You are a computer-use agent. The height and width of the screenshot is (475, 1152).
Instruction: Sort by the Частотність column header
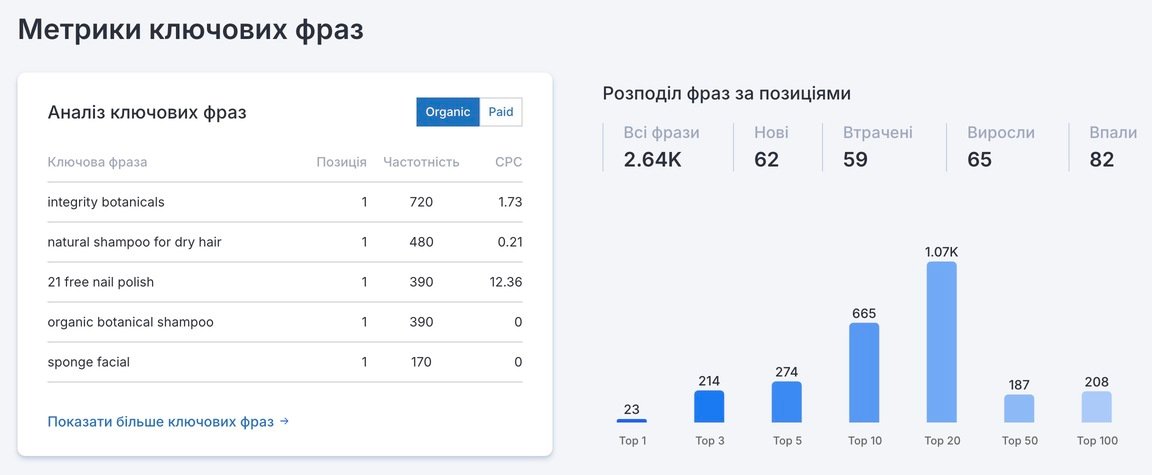click(x=421, y=162)
